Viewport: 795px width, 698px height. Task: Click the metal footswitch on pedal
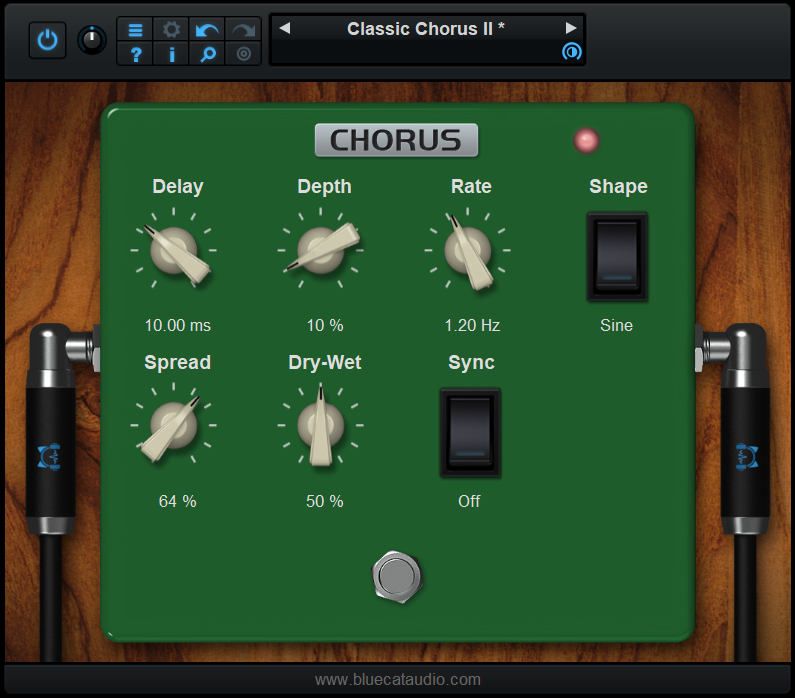tap(397, 577)
